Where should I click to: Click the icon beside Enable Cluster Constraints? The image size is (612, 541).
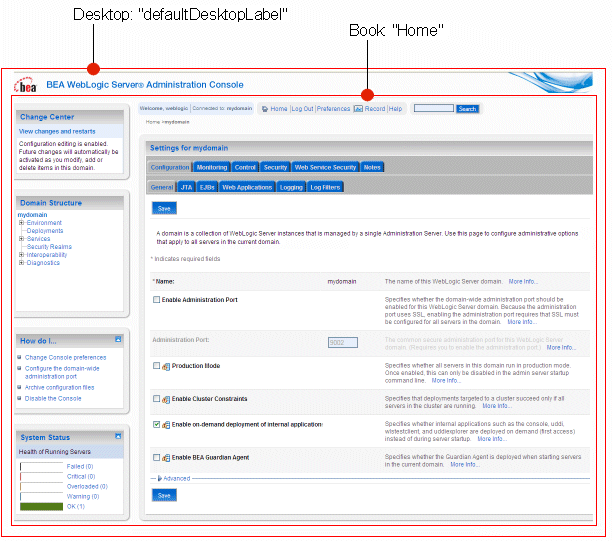coord(166,399)
